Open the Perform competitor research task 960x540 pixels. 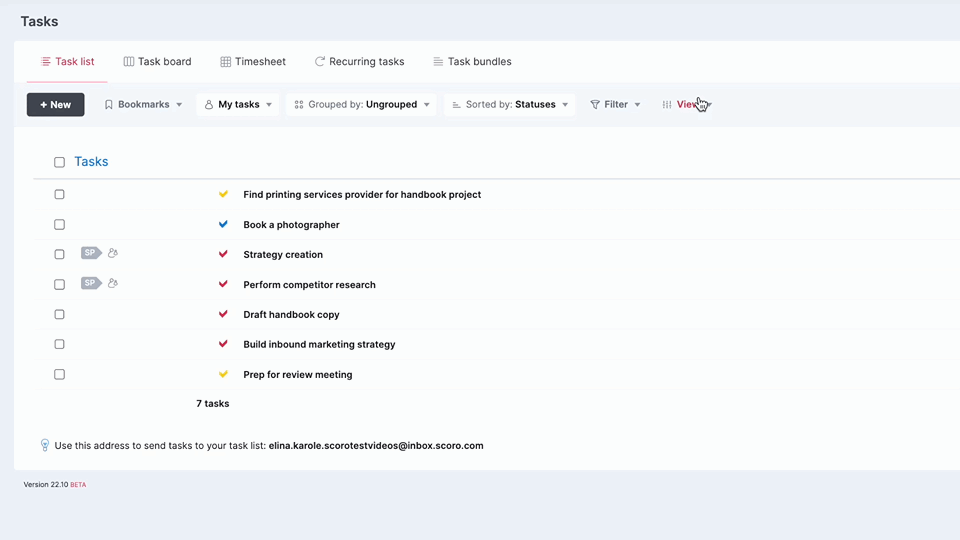click(x=309, y=285)
